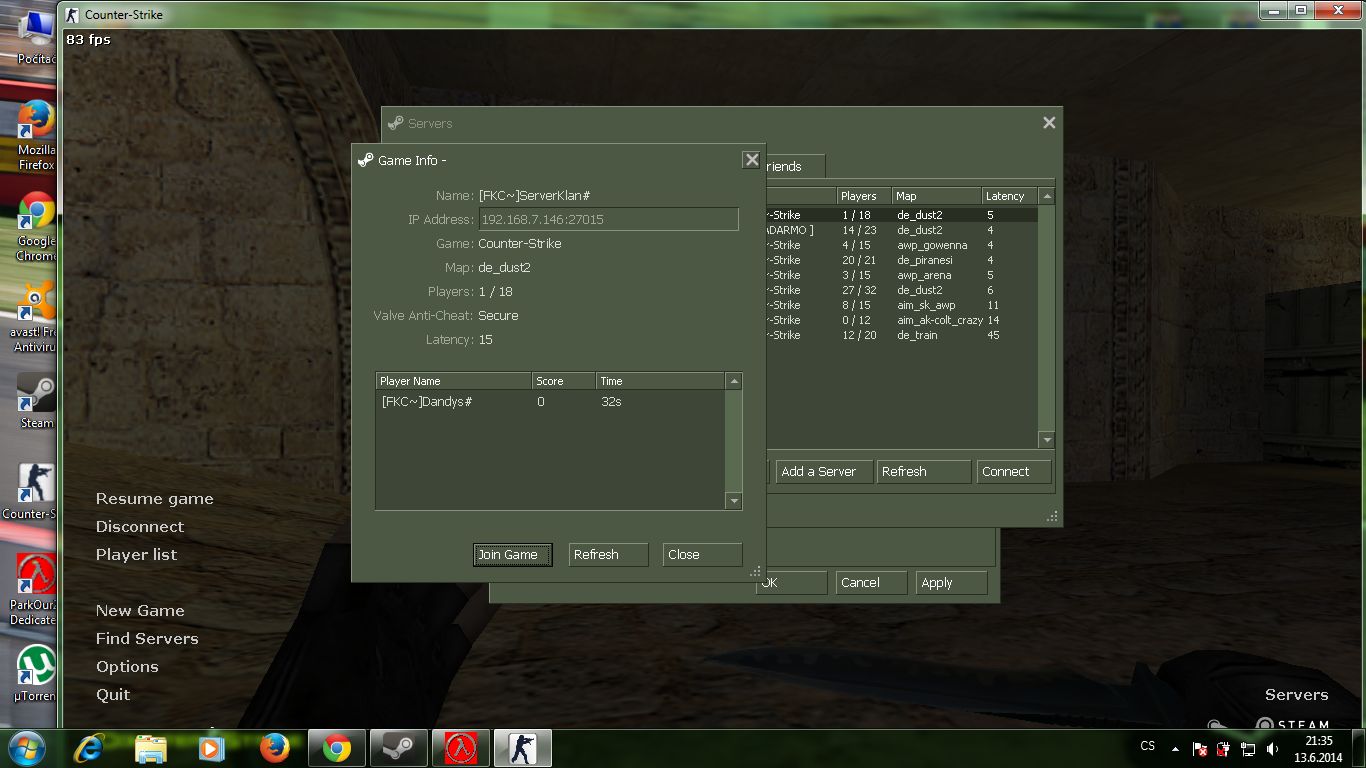
Task: Click the Join Game button
Action: tap(513, 554)
